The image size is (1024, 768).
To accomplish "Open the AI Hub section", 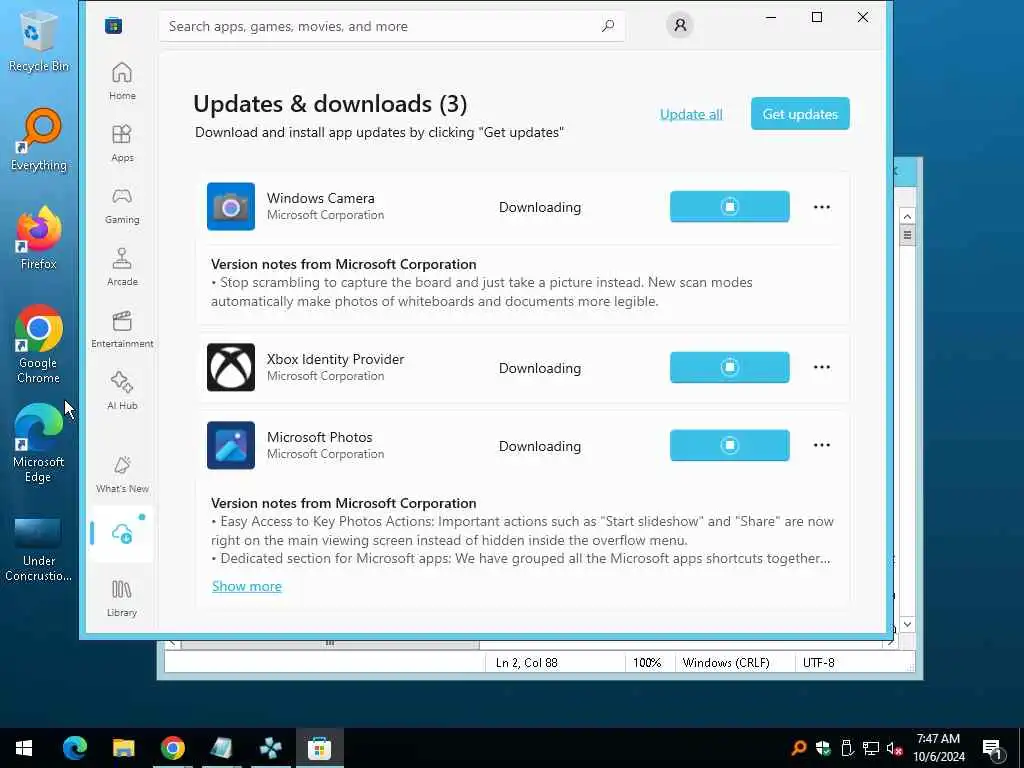I will [122, 391].
